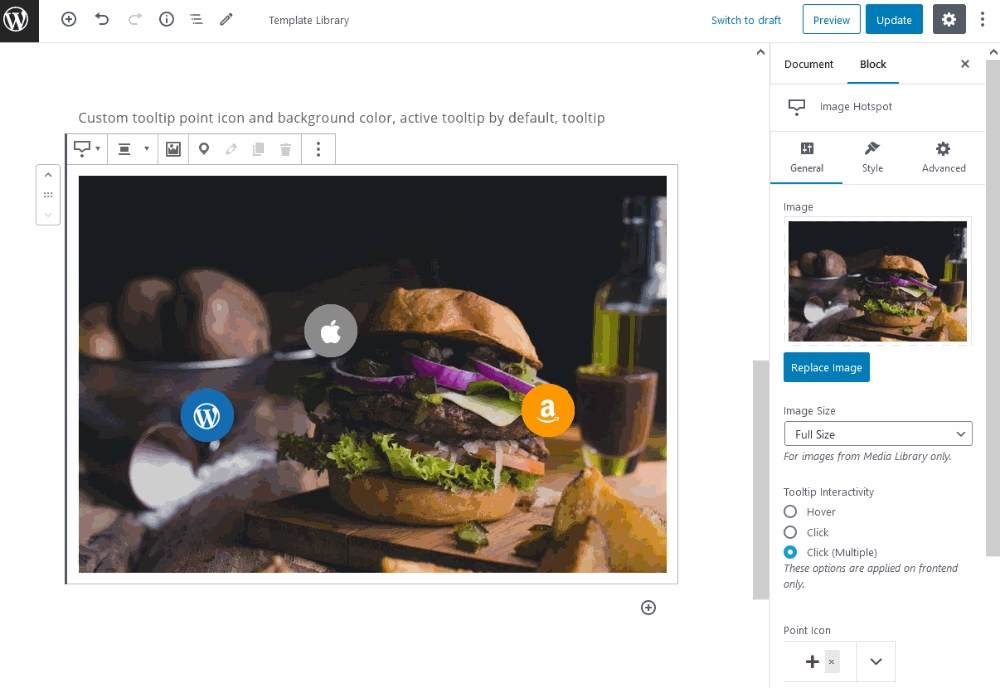Click the Preview button

pyautogui.click(x=831, y=20)
